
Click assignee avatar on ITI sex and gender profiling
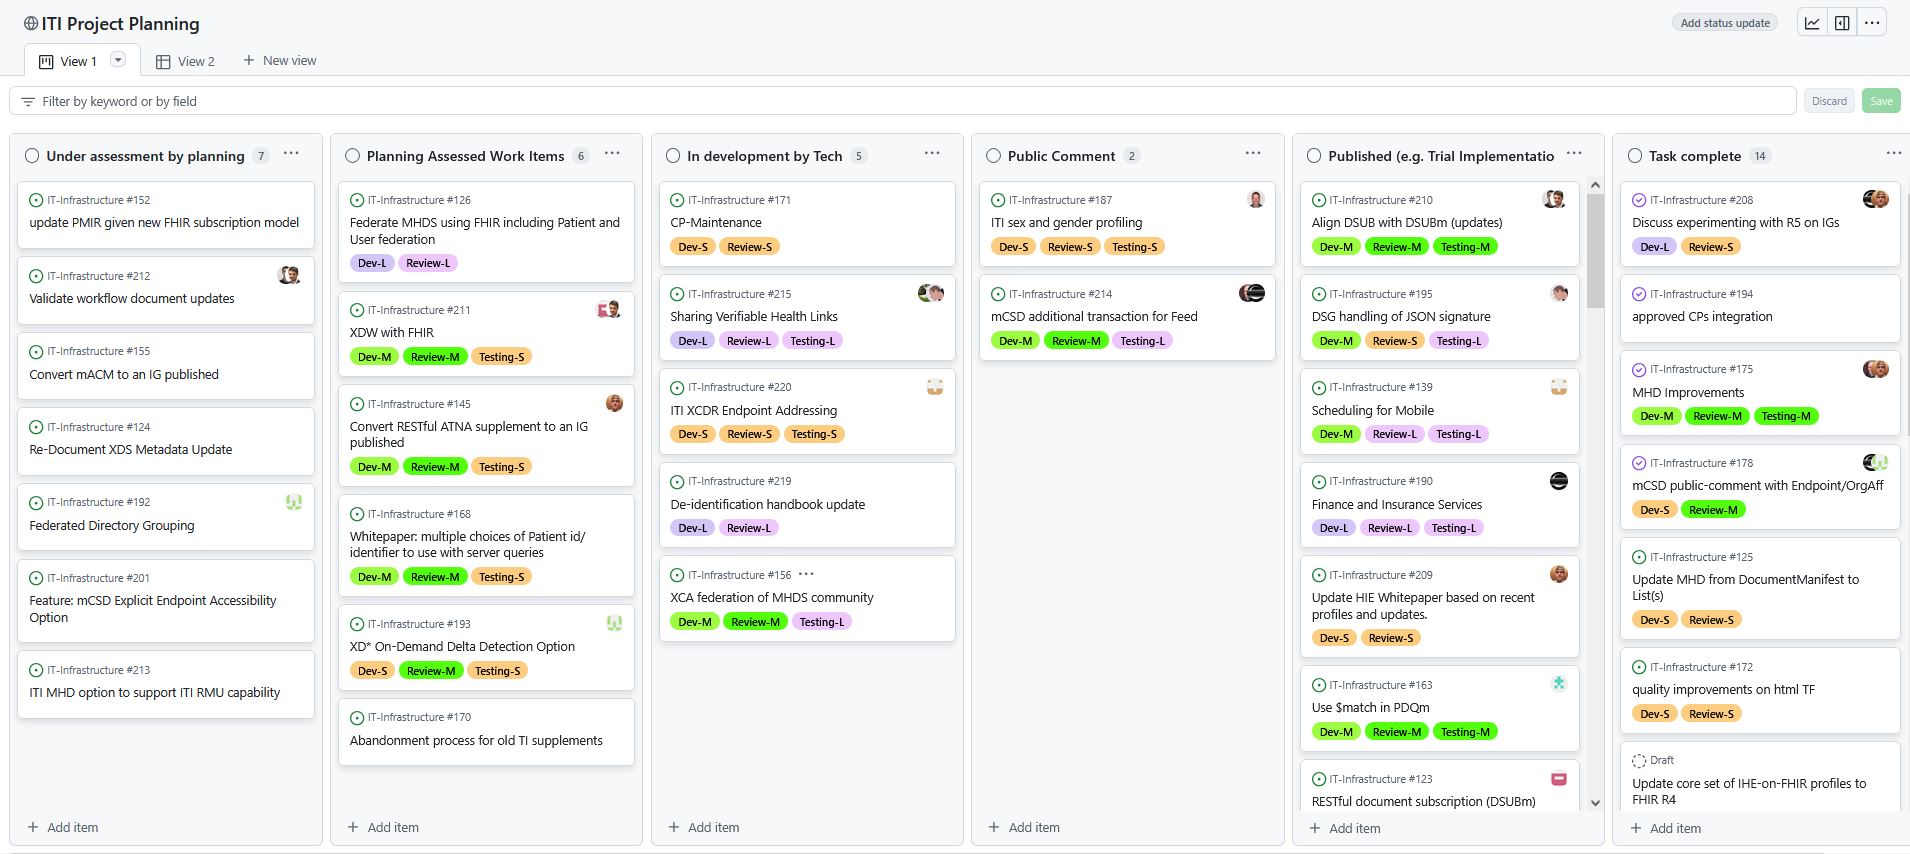1256,199
